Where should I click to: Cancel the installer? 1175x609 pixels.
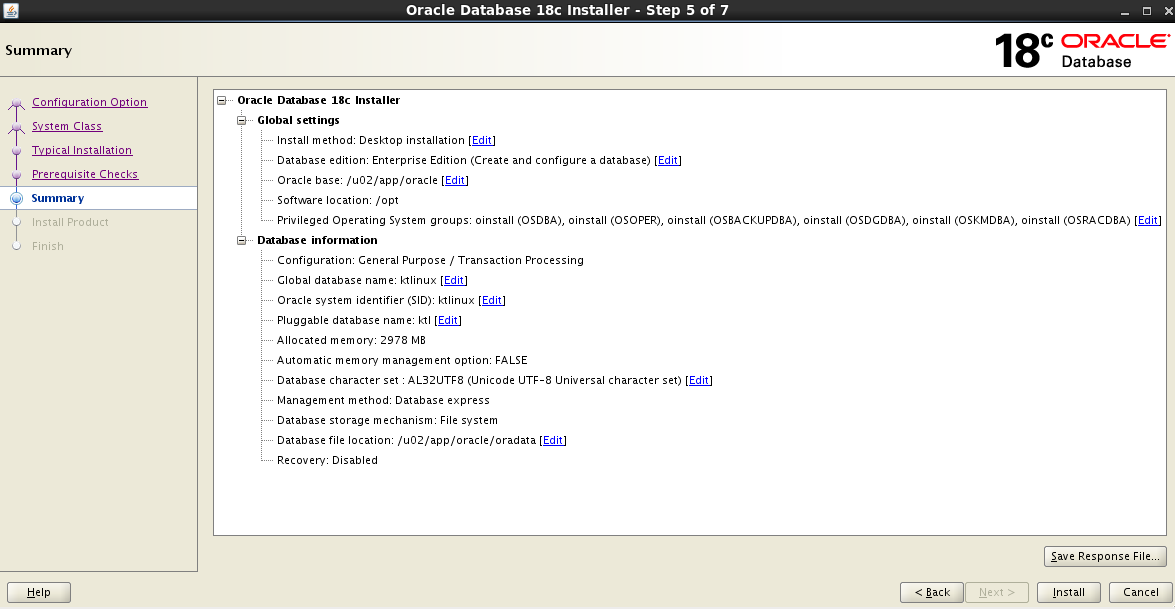1141,592
